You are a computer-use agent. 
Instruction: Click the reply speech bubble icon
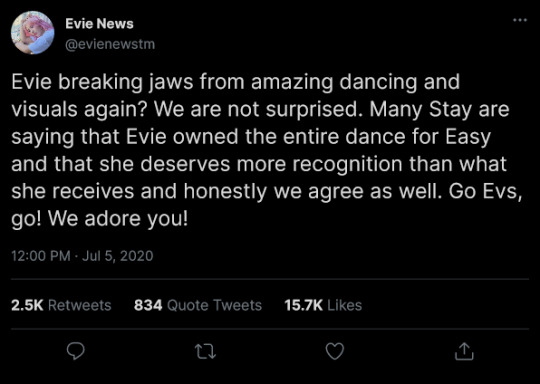coord(75,351)
